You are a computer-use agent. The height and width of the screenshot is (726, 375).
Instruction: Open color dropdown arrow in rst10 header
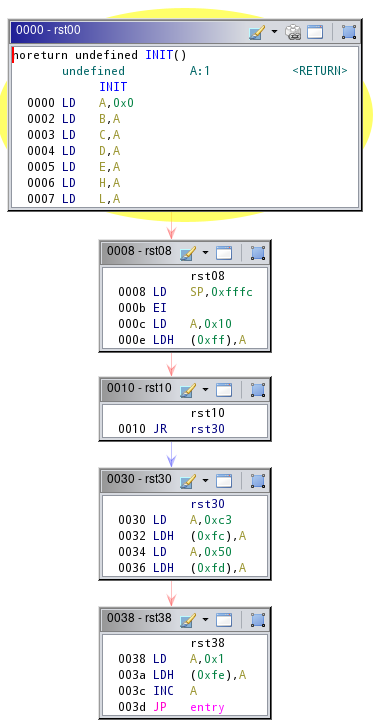205,390
